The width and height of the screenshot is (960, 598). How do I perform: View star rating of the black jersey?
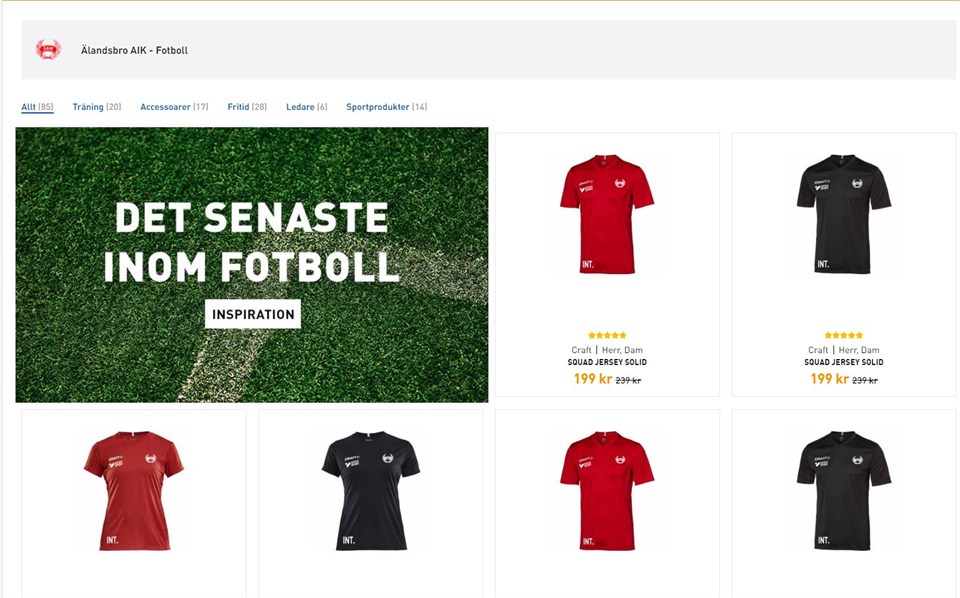844,336
